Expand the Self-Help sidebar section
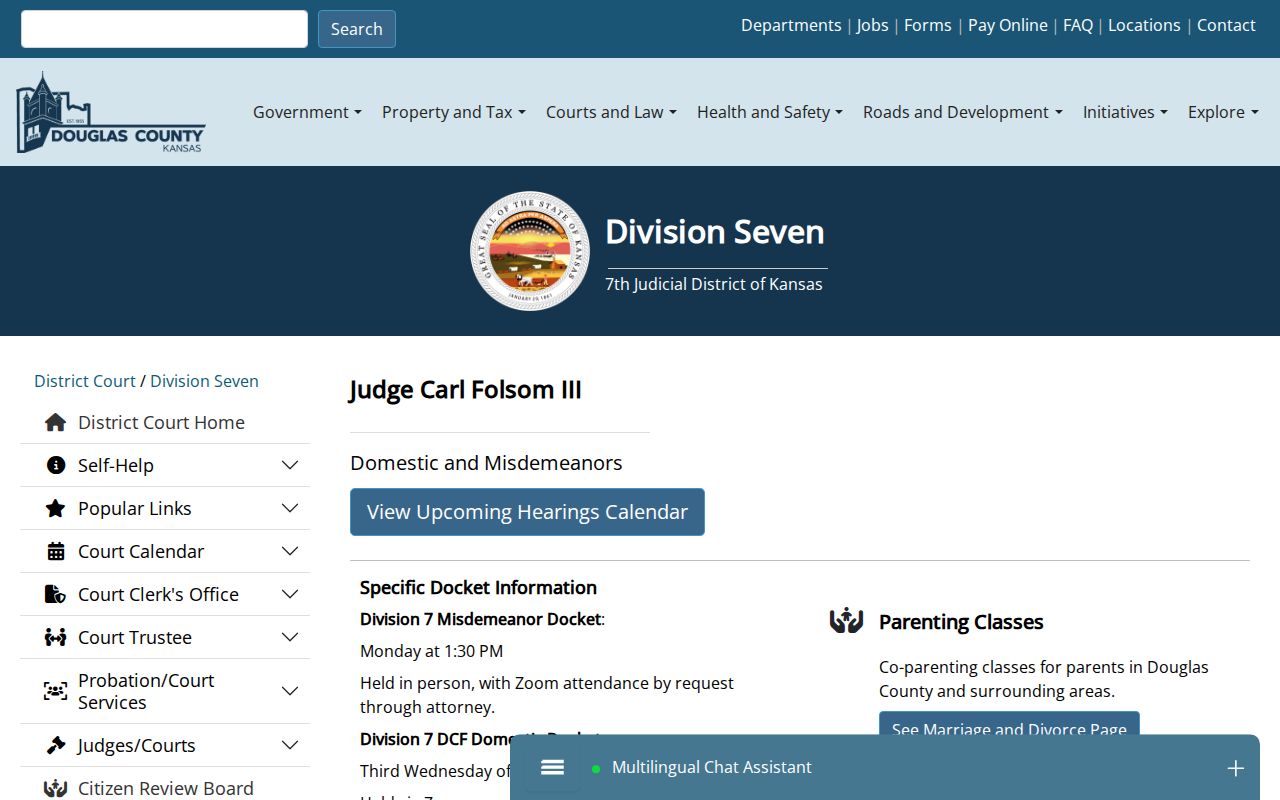This screenshot has height=800, width=1280. click(x=290, y=465)
